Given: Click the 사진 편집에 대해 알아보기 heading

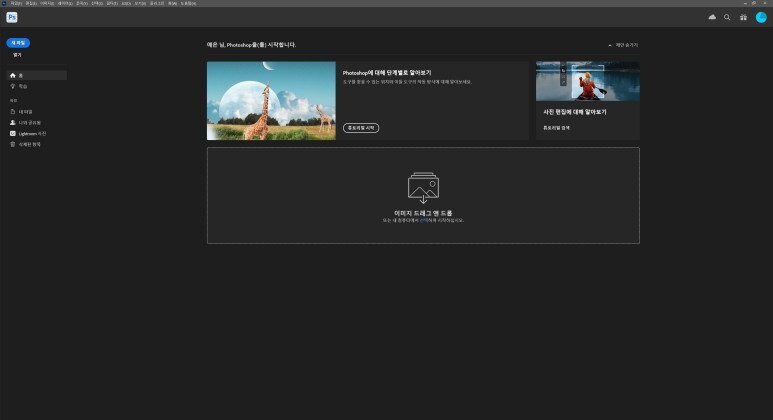Looking at the screenshot, I should pyautogui.click(x=575, y=112).
